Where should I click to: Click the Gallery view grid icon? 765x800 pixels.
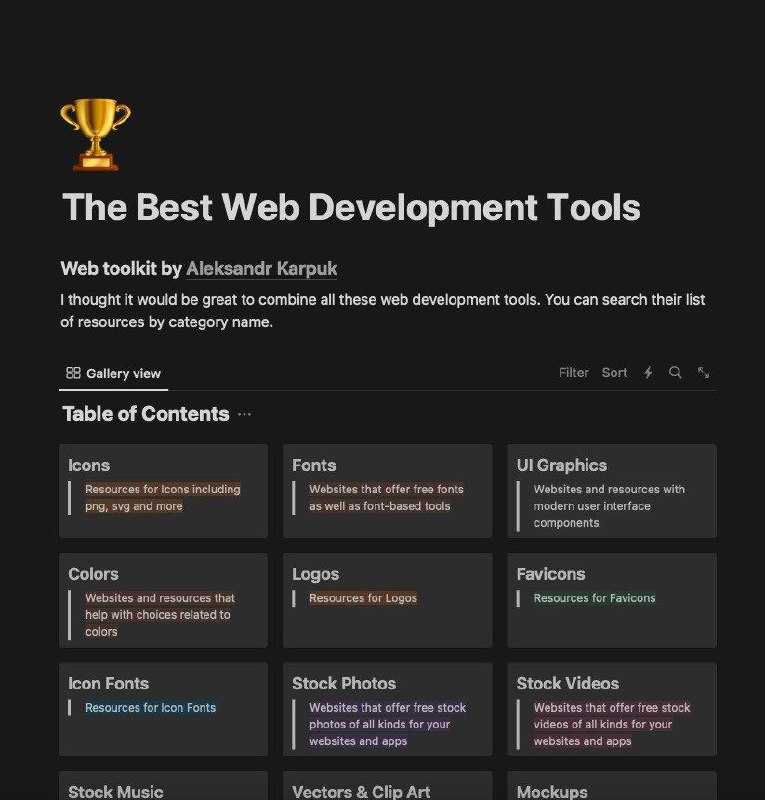(x=73, y=373)
